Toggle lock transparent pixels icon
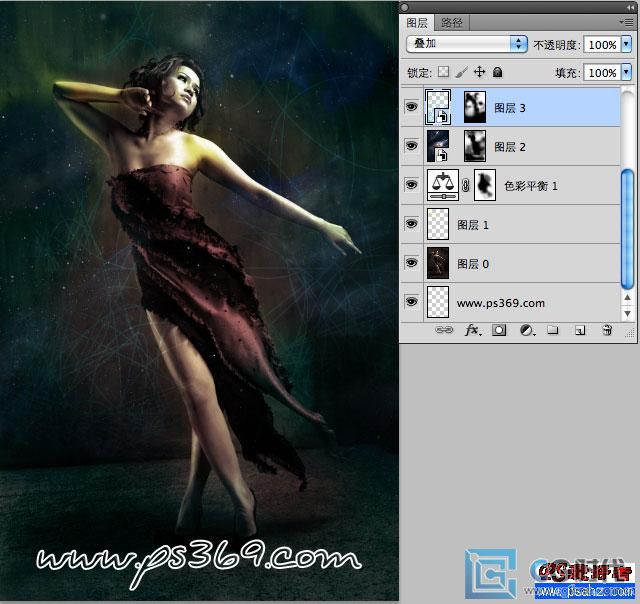Viewport: 640px width, 604px height. tap(443, 72)
